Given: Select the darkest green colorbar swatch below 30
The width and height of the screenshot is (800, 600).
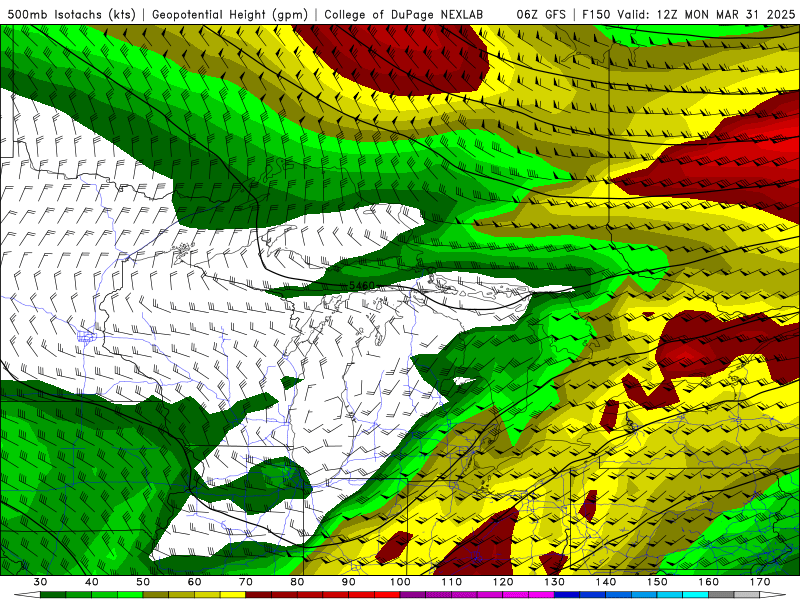Looking at the screenshot, I should tap(53, 595).
